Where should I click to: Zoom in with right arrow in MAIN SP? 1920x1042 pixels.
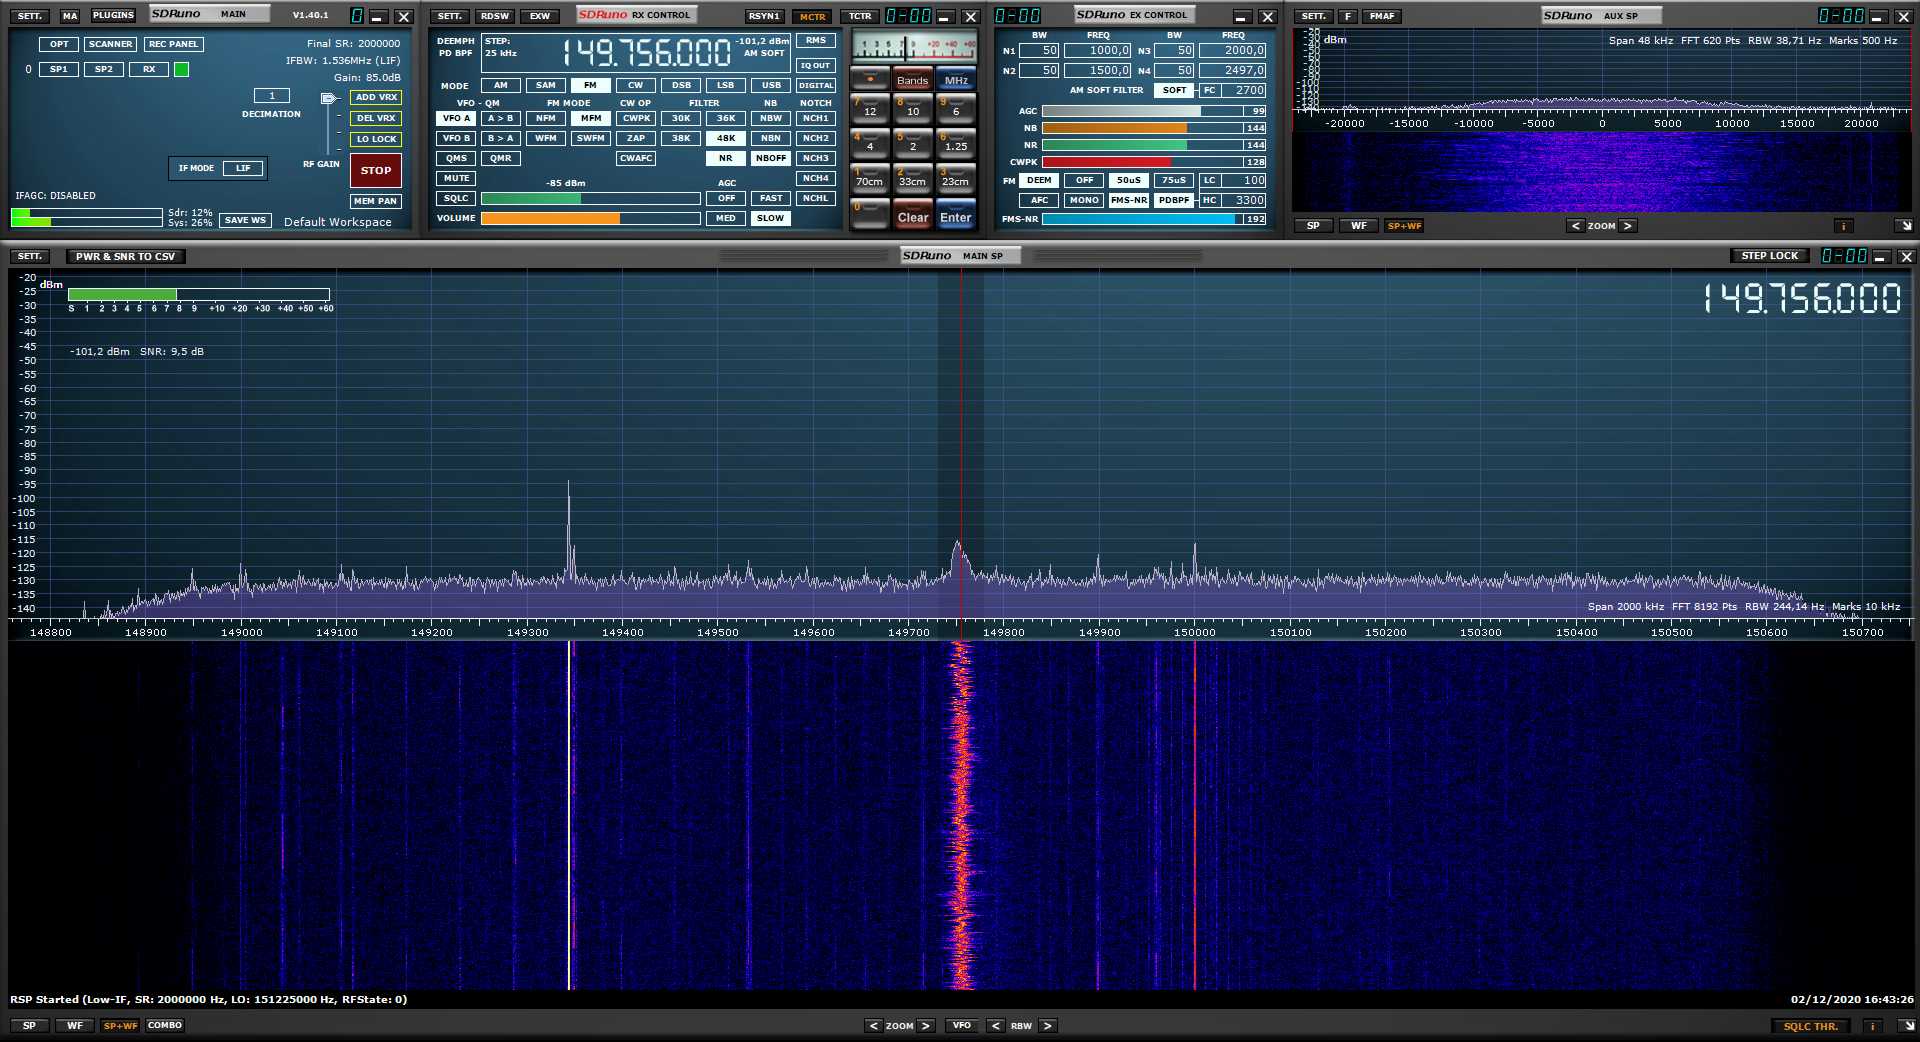coord(925,1026)
